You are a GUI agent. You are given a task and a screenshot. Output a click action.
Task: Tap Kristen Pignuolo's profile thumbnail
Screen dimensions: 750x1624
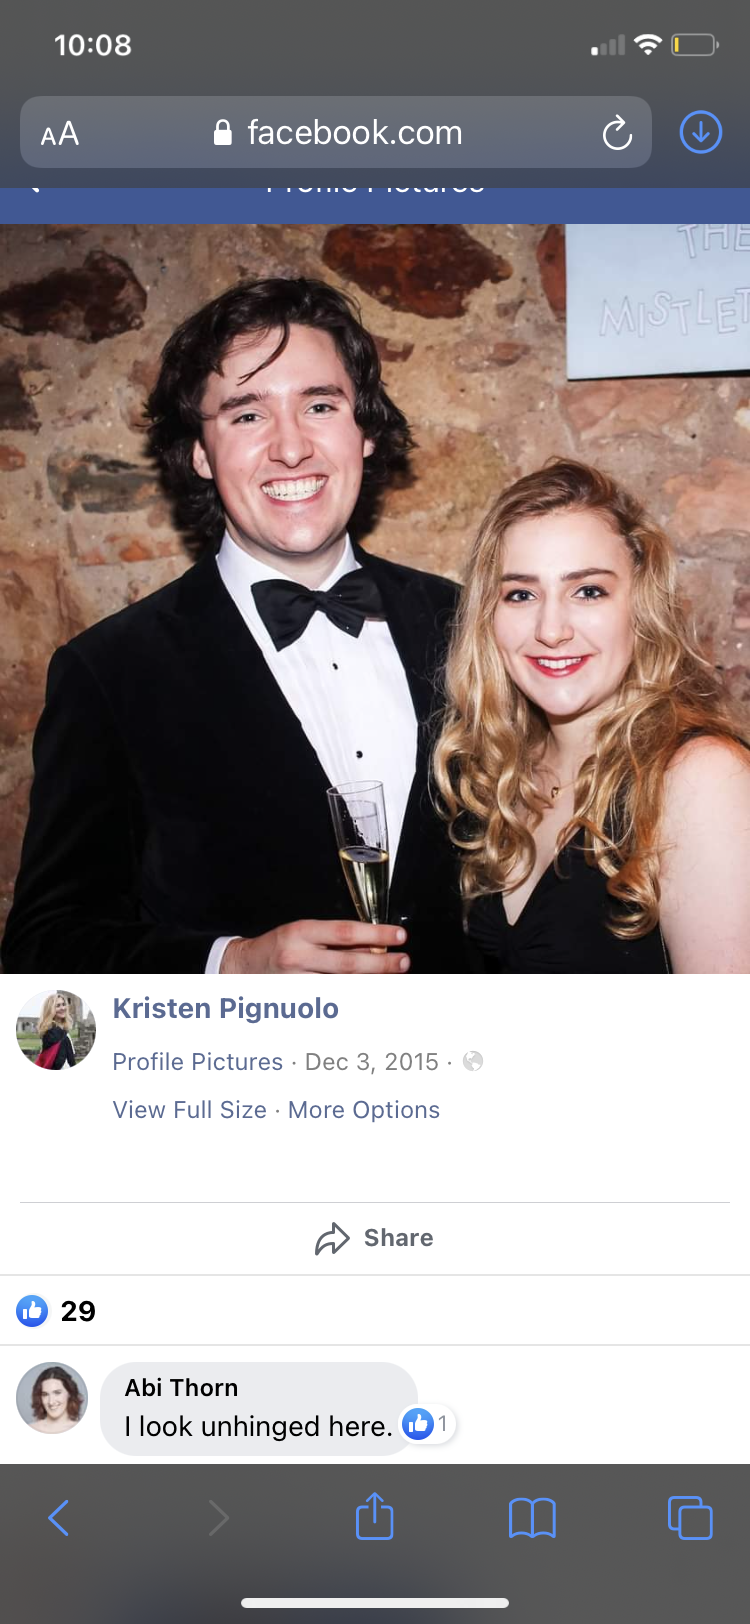pos(56,1030)
